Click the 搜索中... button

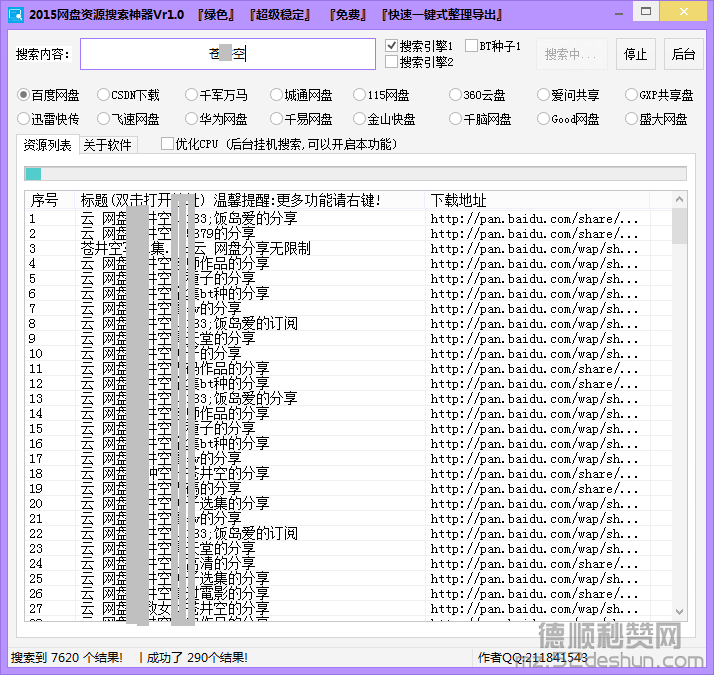pyautogui.click(x=572, y=54)
